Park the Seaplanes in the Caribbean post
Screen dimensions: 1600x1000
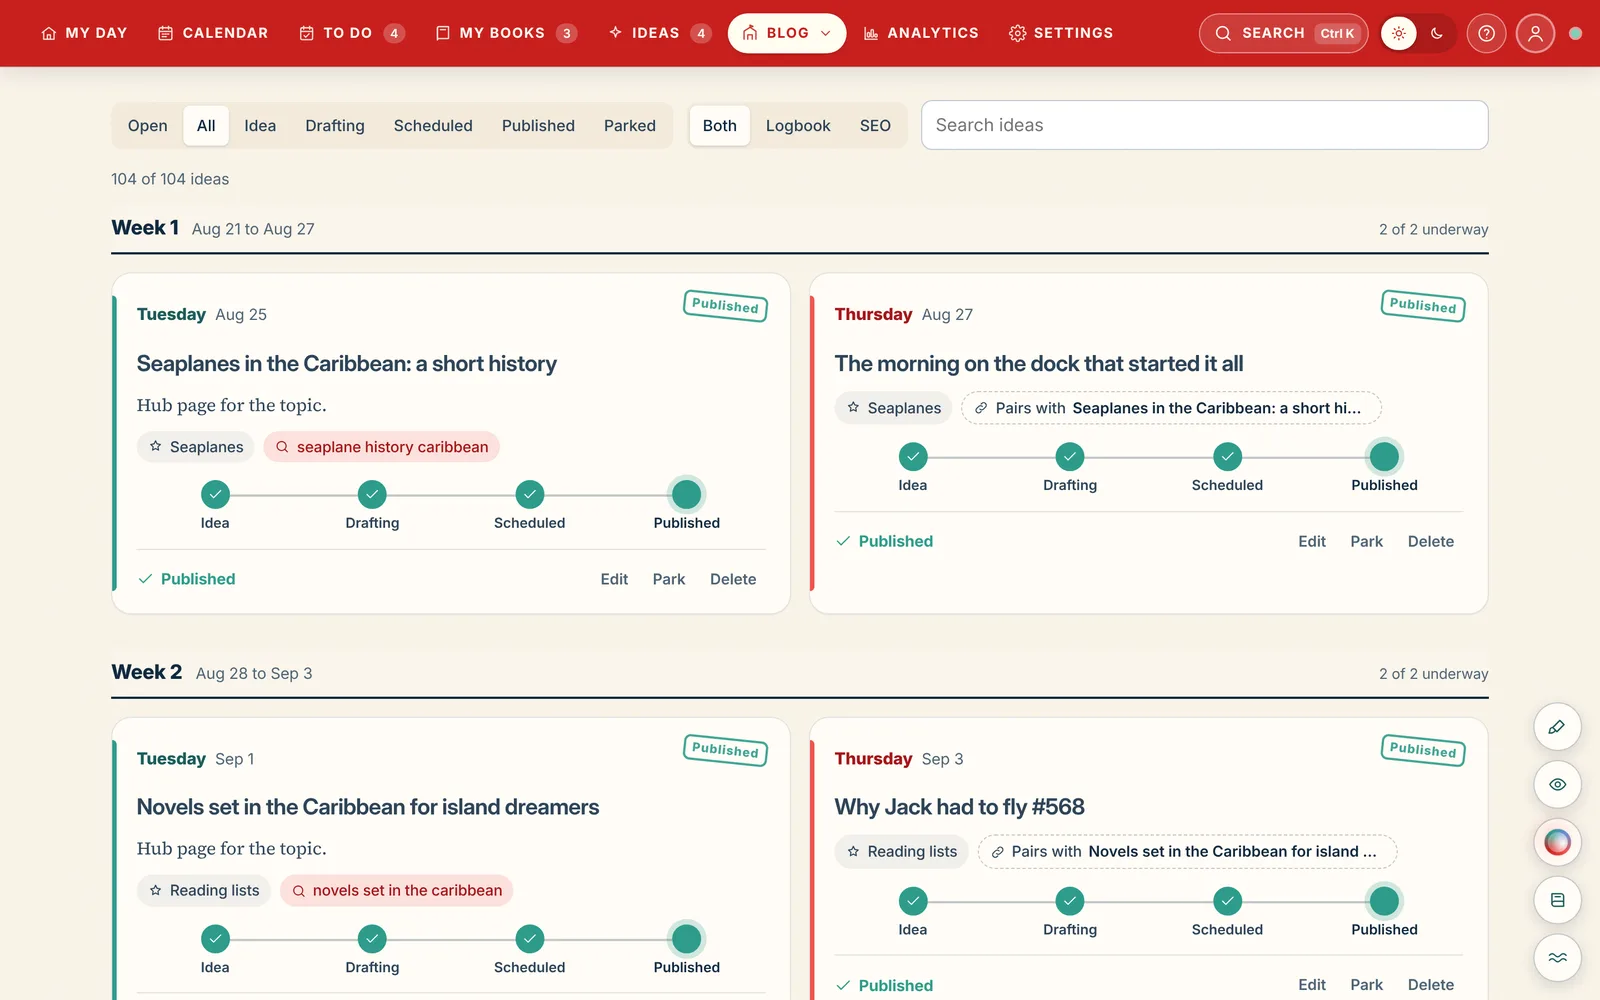point(669,579)
